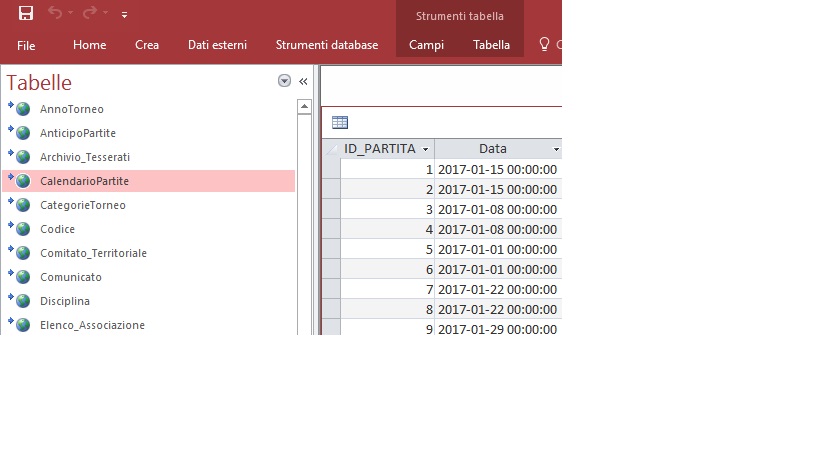Click the Tabelle pane title
Image resolution: width=819 pixels, height=460 pixels.
point(39,82)
